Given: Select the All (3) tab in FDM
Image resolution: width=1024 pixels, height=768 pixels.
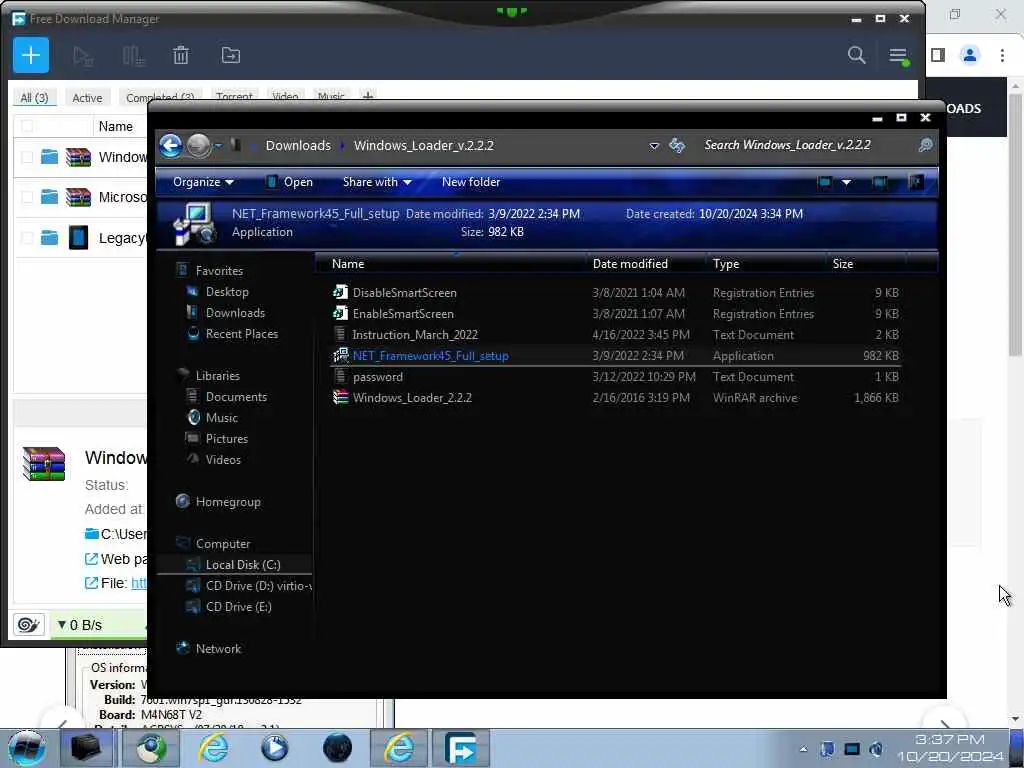Looking at the screenshot, I should (x=34, y=97).
